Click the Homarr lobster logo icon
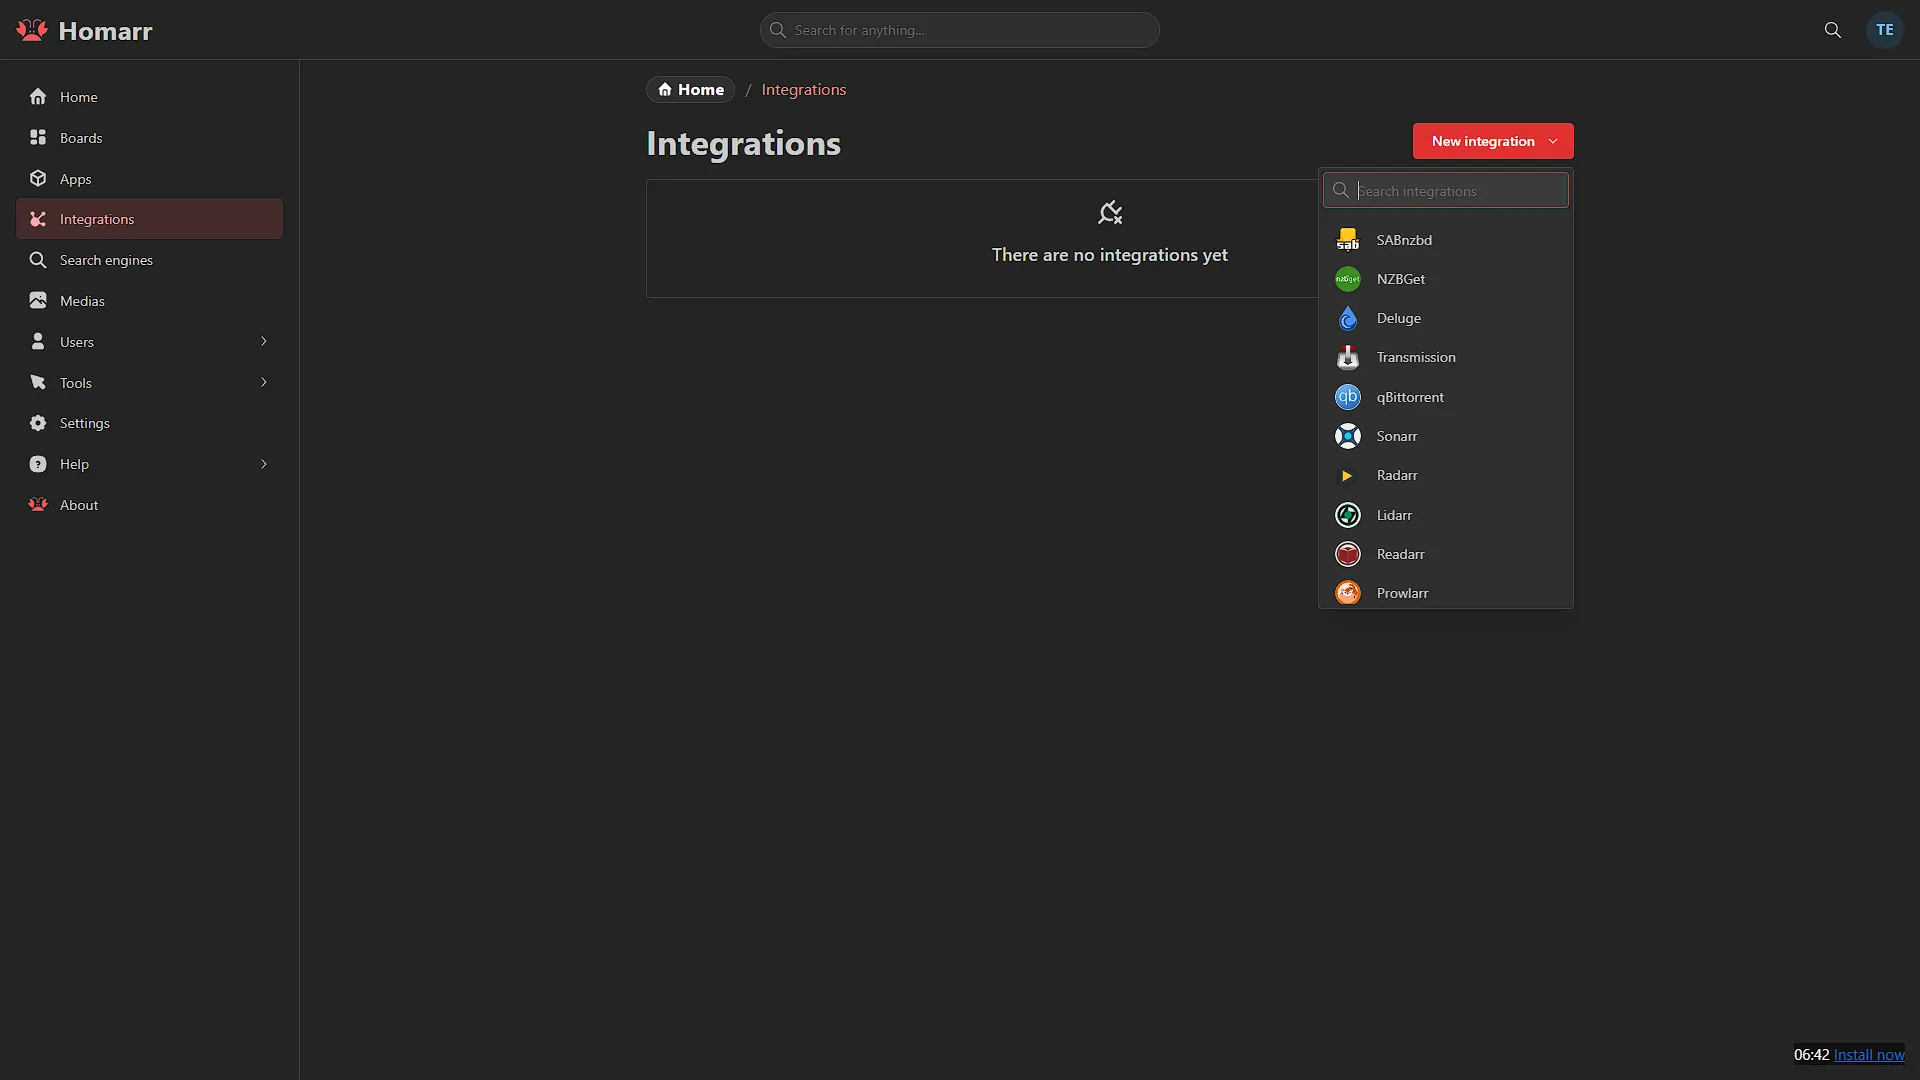1920x1080 pixels. tap(32, 30)
